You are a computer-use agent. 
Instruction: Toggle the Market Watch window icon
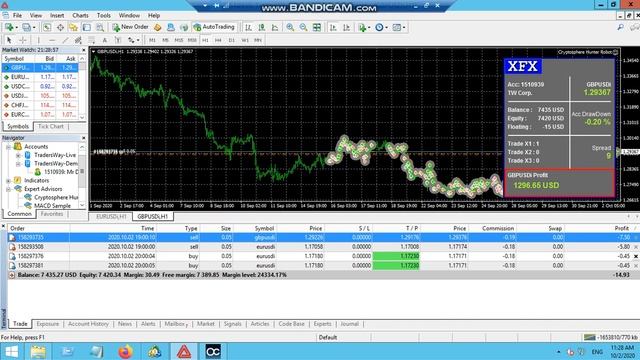47,27
